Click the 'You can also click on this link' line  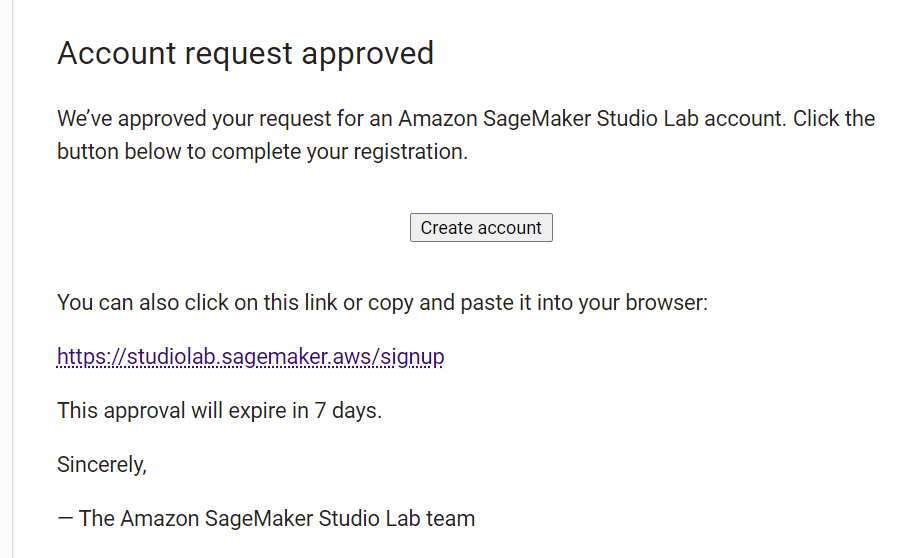[382, 303]
